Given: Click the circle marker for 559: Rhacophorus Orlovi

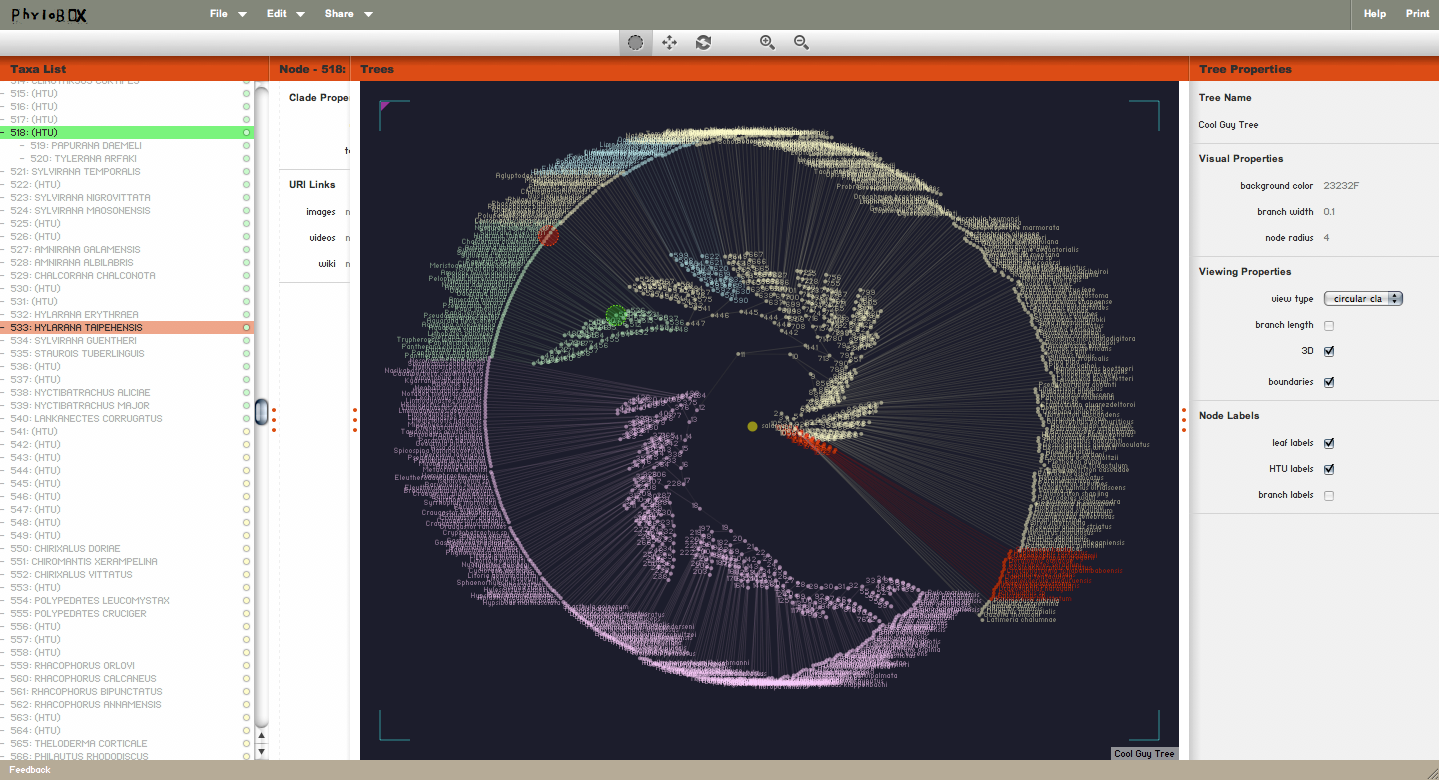Looking at the screenshot, I should [246, 666].
